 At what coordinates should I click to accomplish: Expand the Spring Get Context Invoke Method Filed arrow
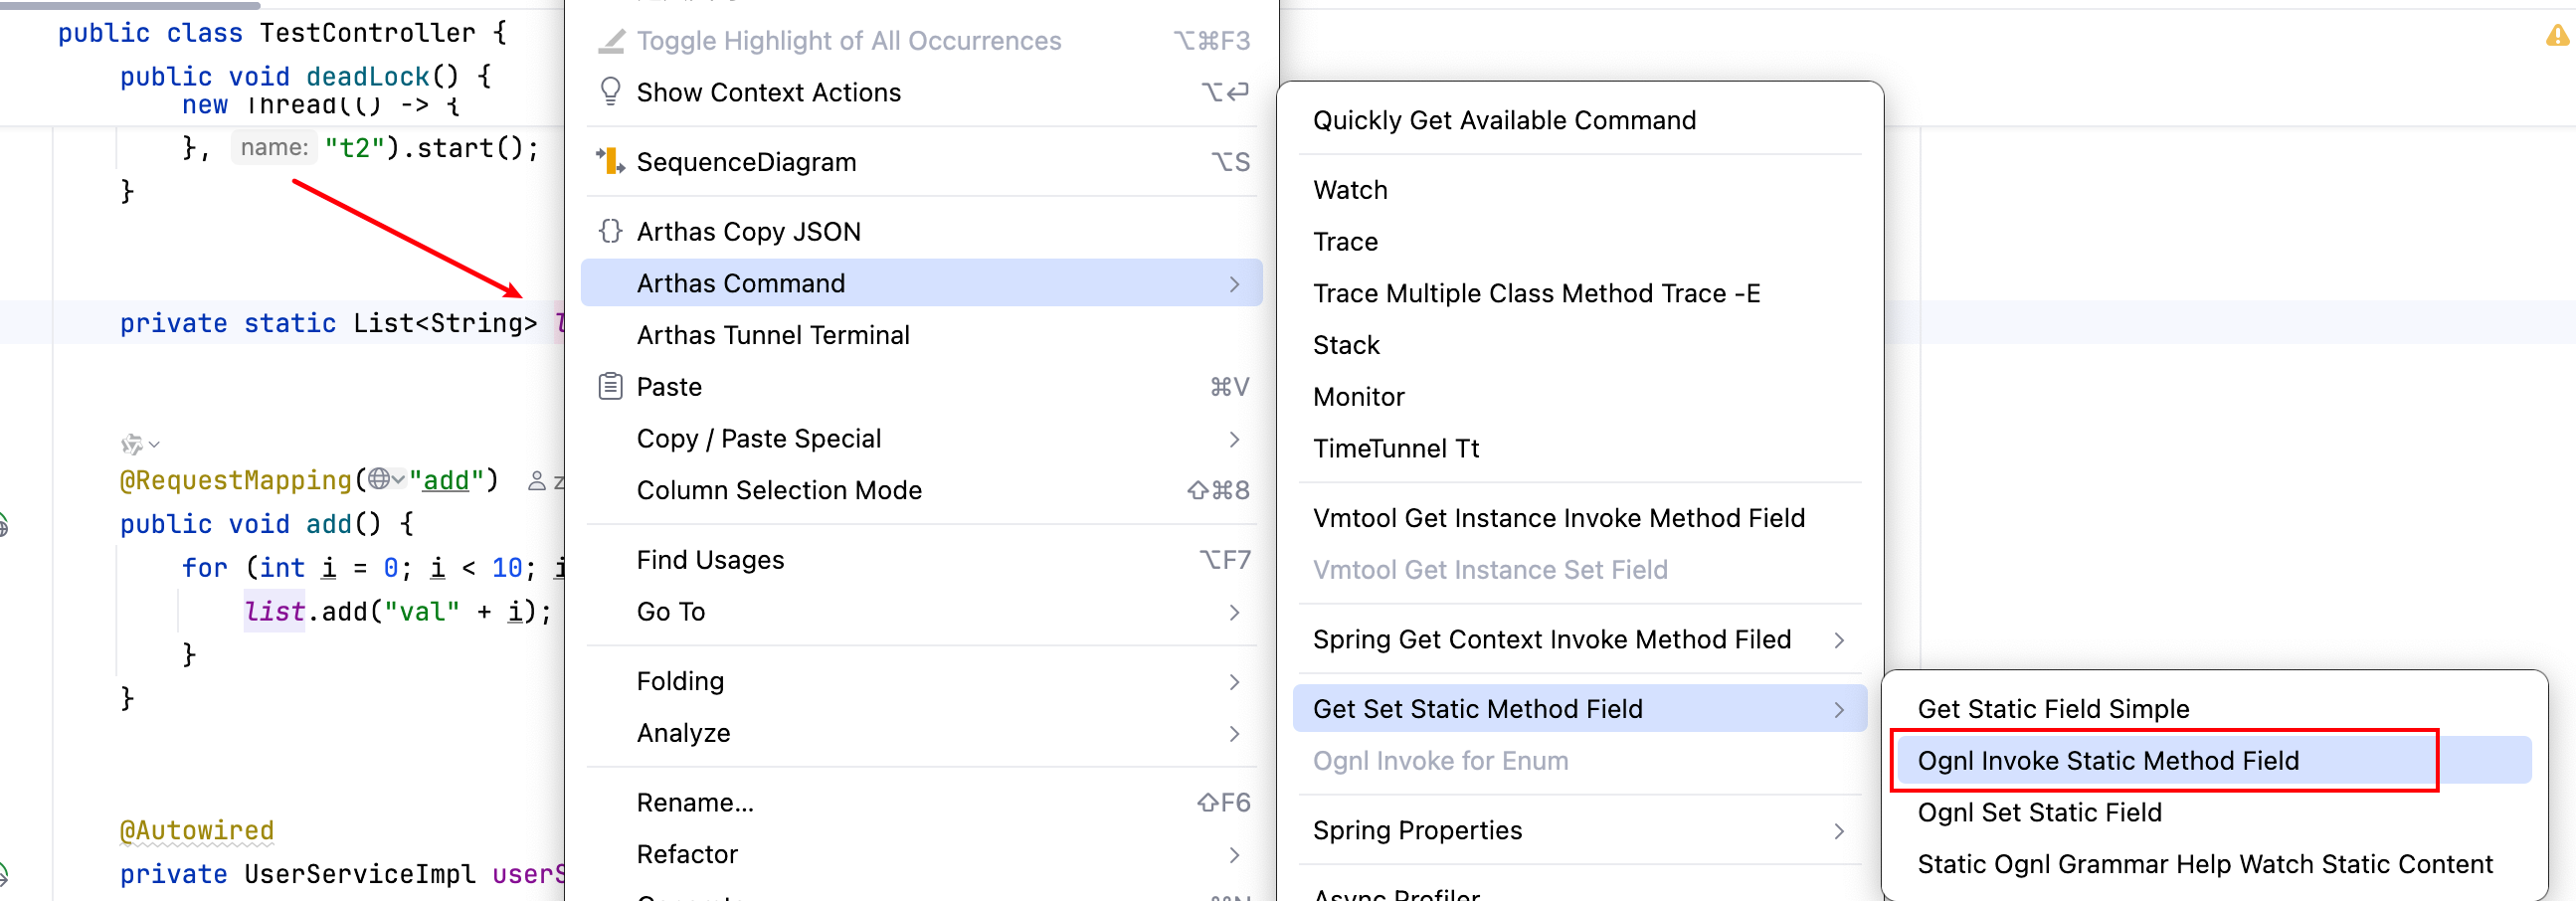[x=1839, y=640]
